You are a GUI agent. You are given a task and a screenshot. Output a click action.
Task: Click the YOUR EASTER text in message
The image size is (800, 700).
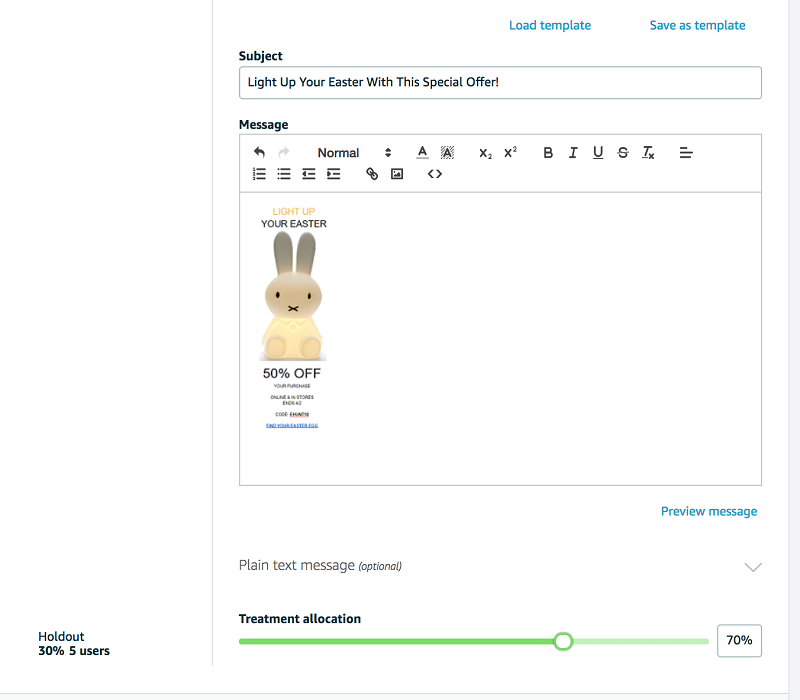(294, 224)
